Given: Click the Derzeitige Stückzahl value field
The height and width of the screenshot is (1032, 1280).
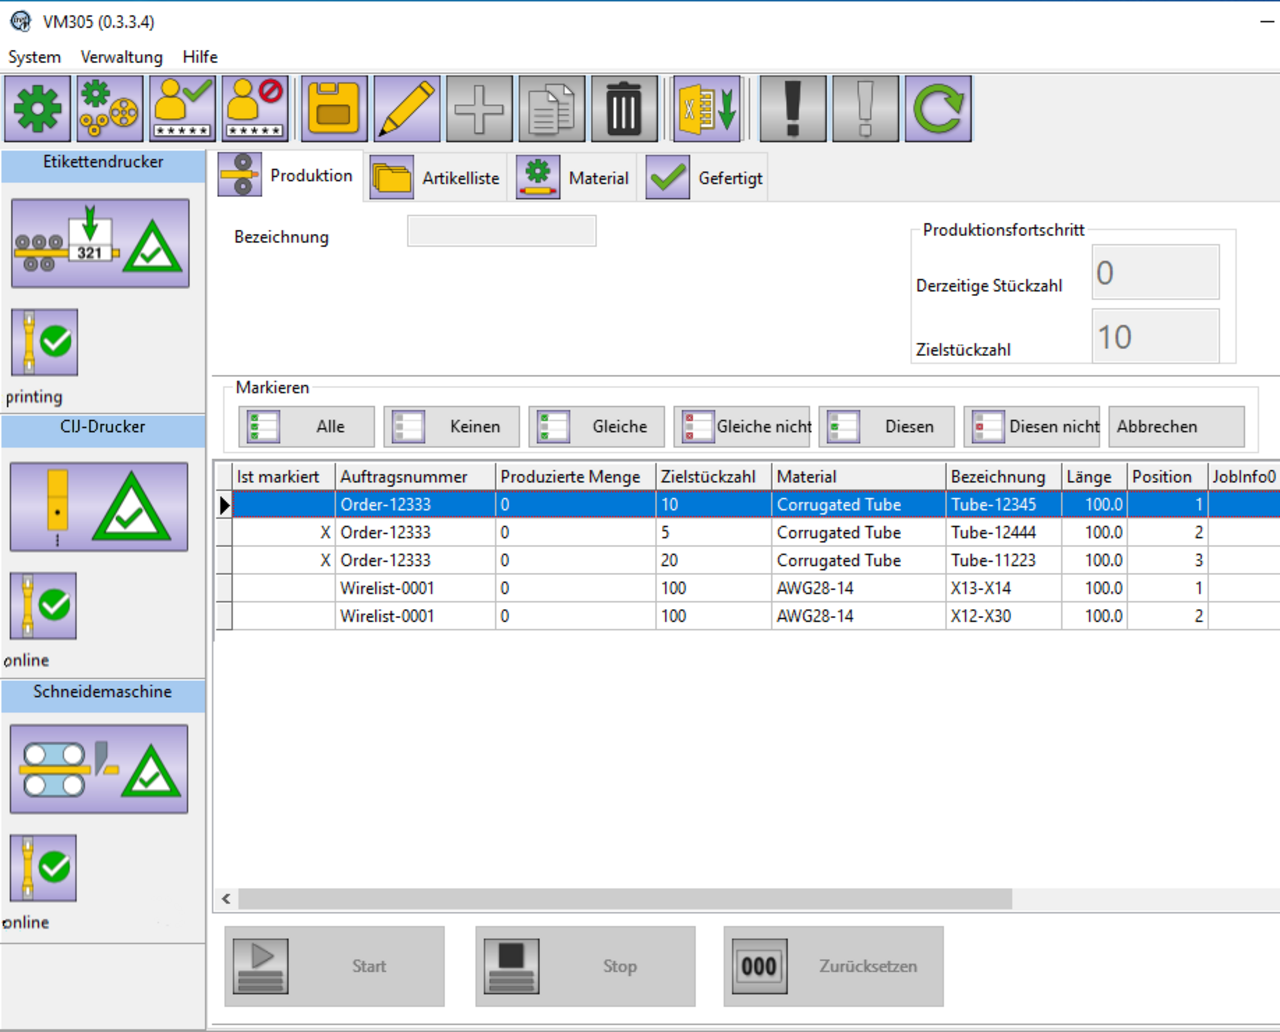Looking at the screenshot, I should (1155, 272).
